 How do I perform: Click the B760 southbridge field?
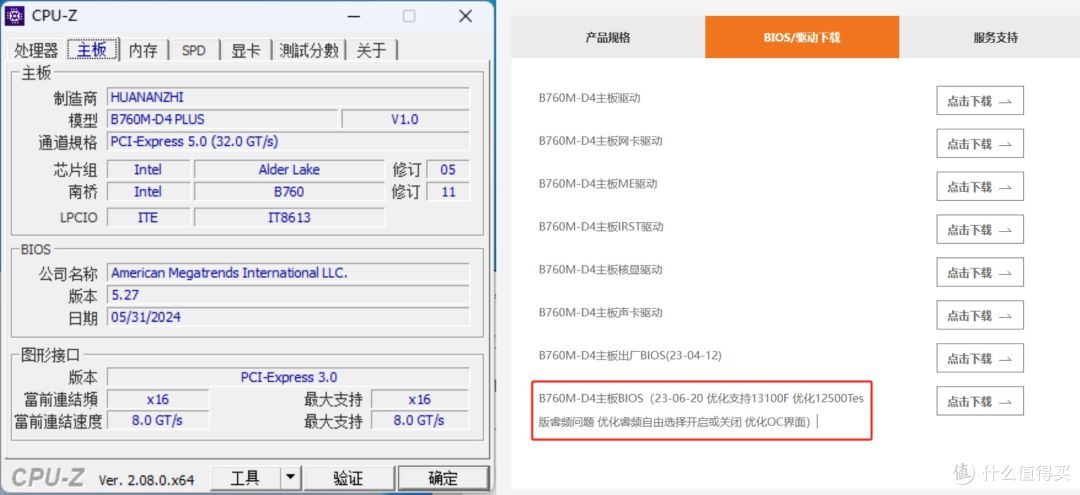click(289, 191)
